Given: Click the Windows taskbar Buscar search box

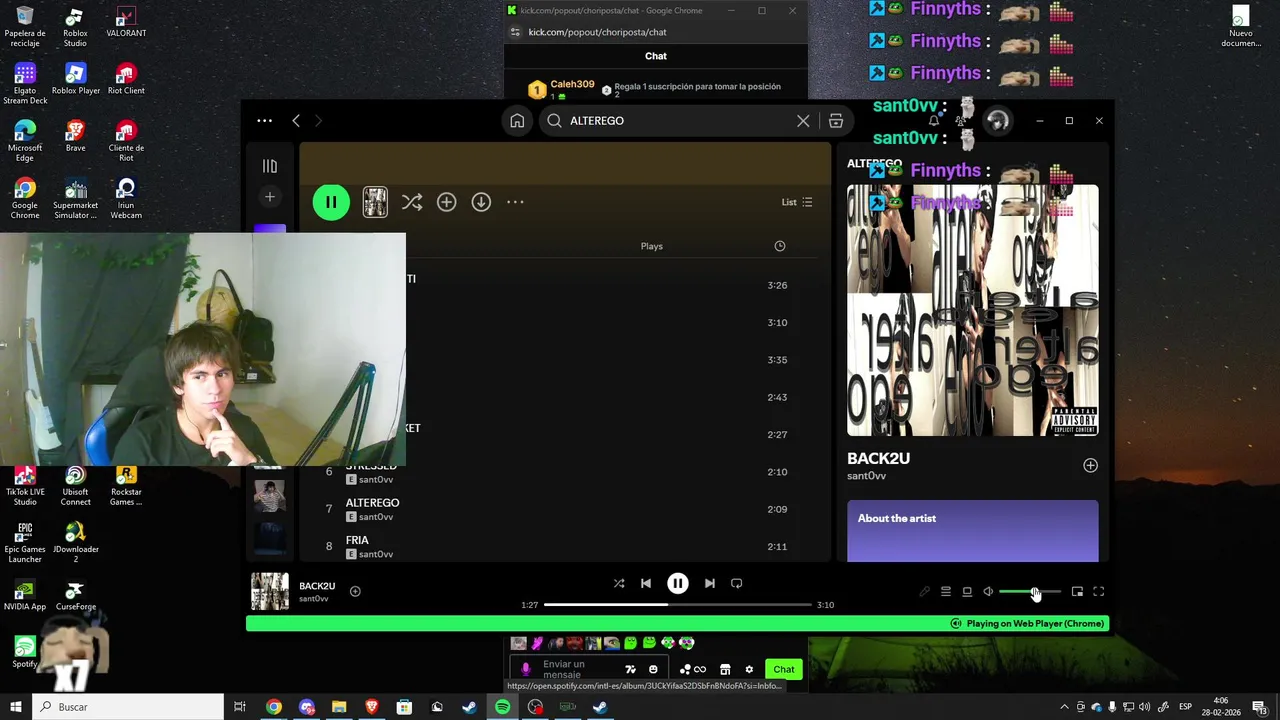Looking at the screenshot, I should (129, 707).
